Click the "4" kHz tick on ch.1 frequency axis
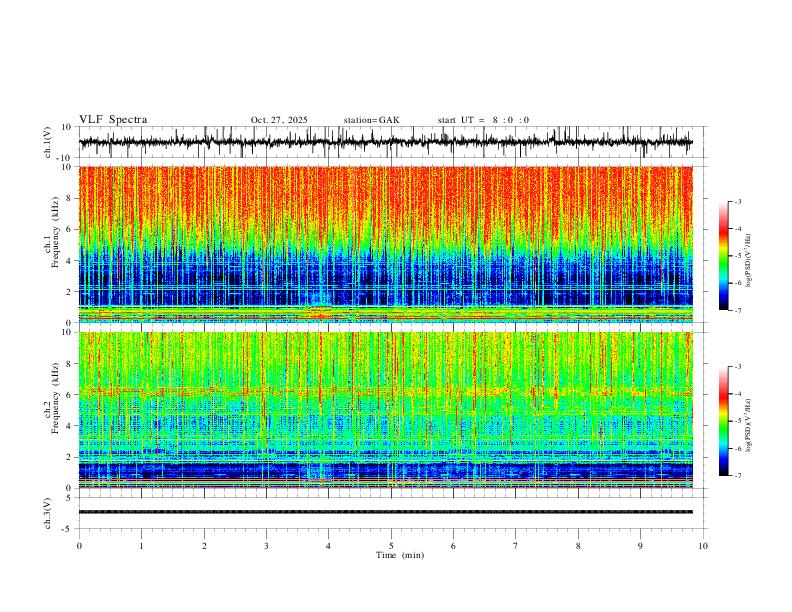792x612 pixels. [70, 261]
